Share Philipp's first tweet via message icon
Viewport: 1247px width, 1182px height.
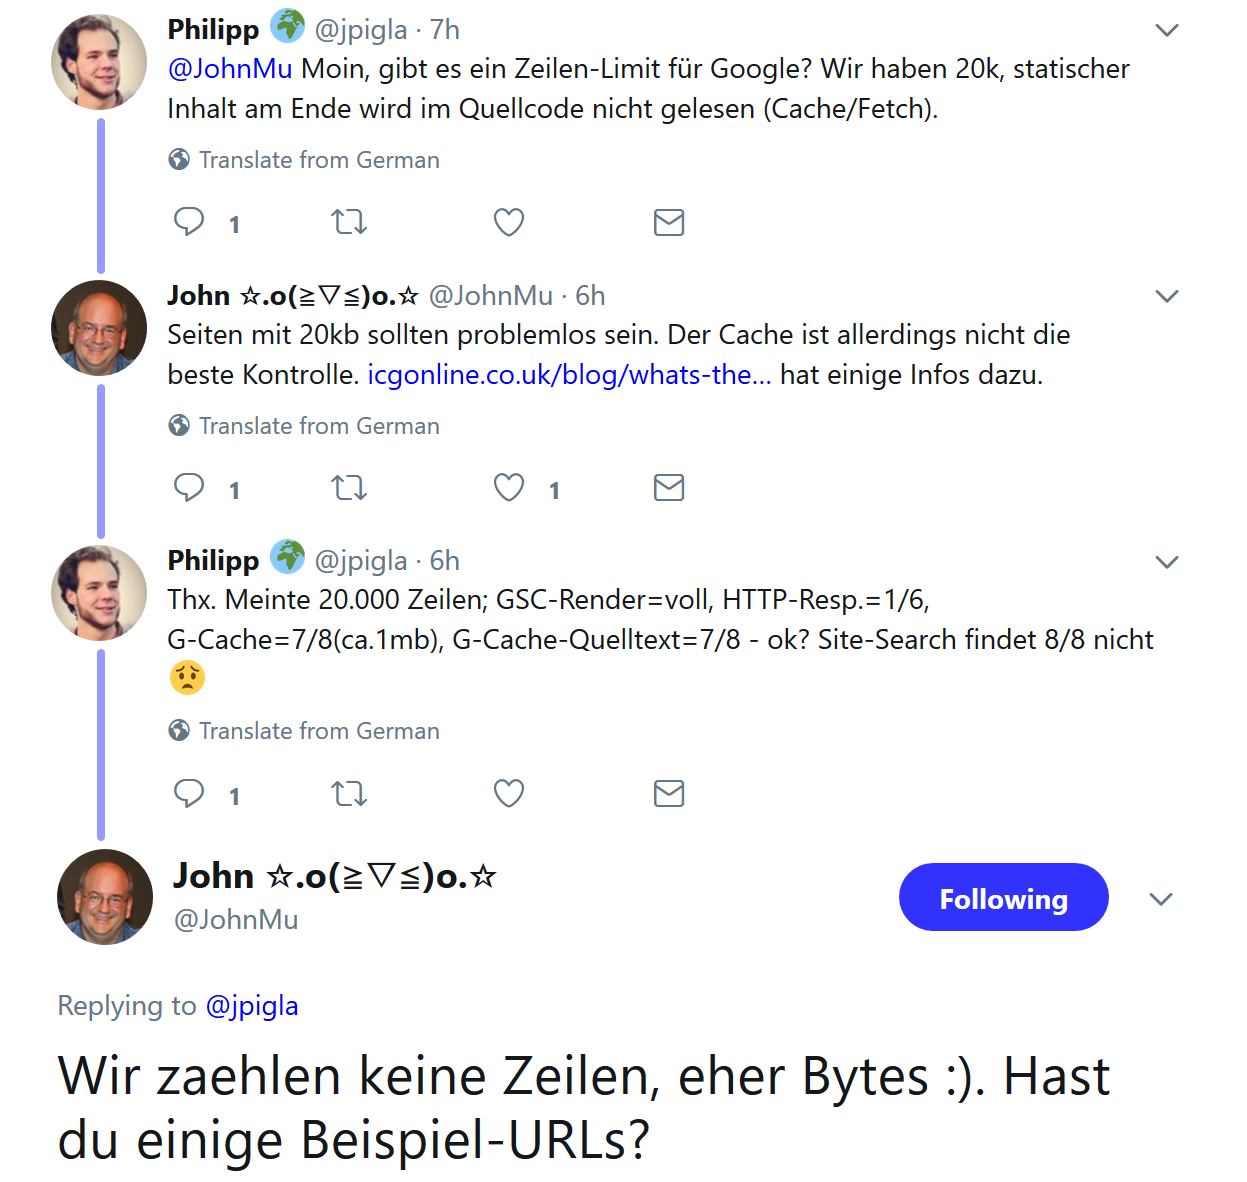(668, 222)
